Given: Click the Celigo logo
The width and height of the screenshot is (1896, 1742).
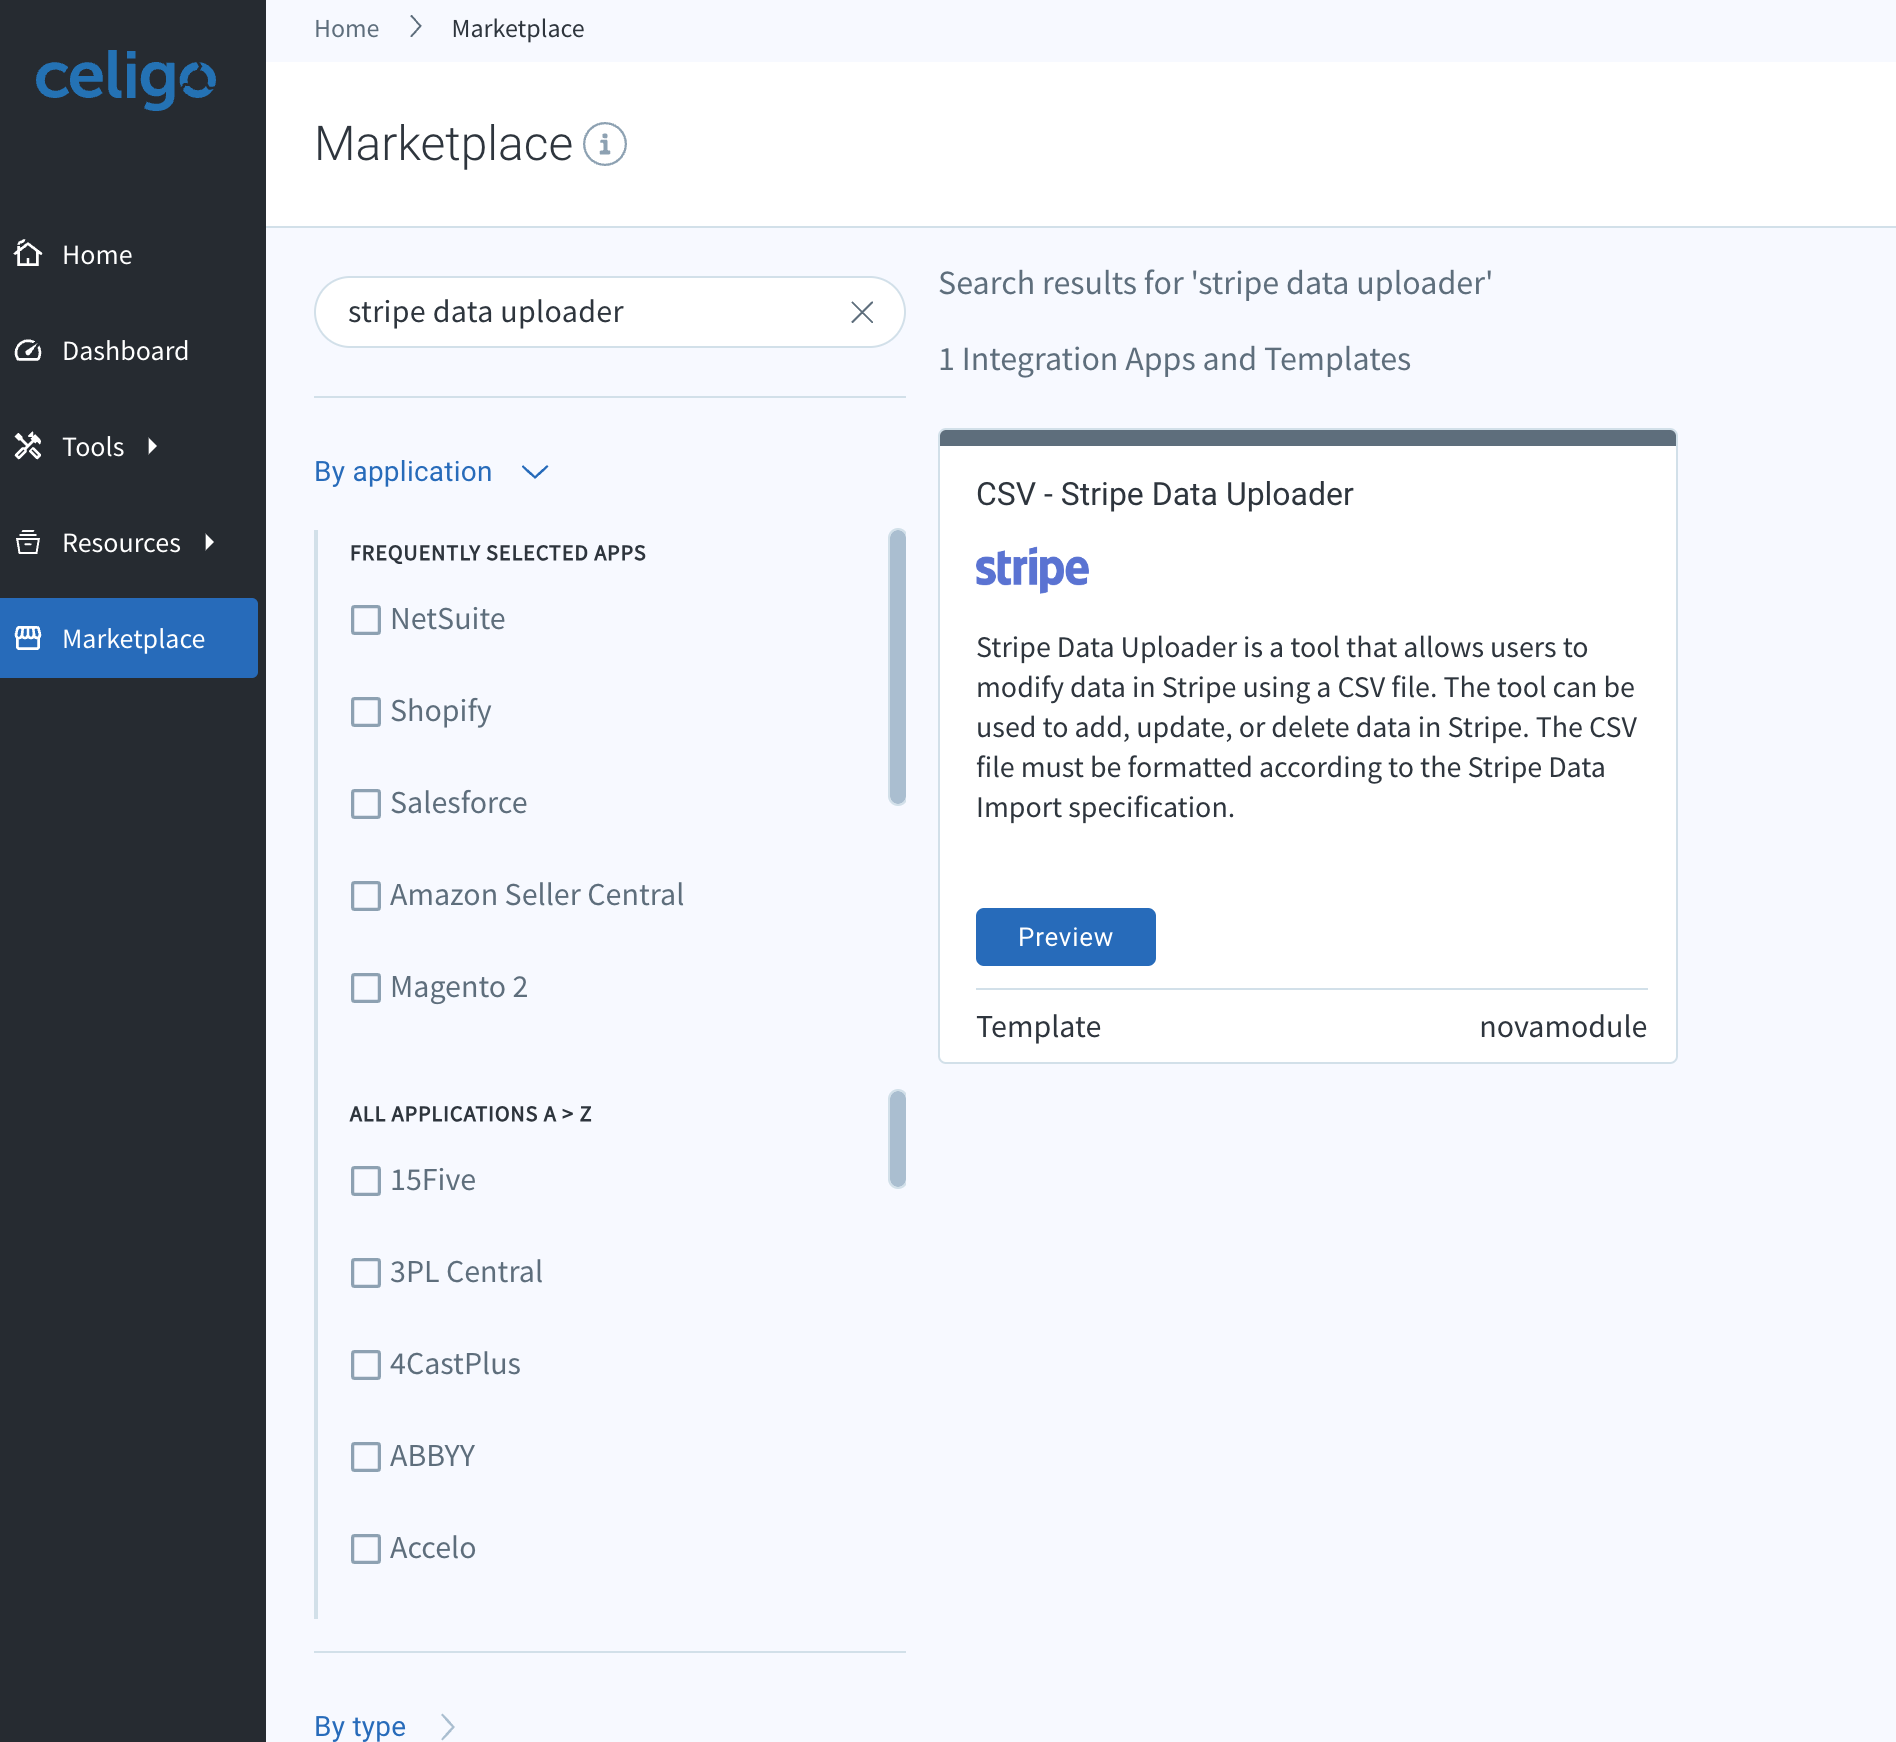Looking at the screenshot, I should [x=126, y=79].
